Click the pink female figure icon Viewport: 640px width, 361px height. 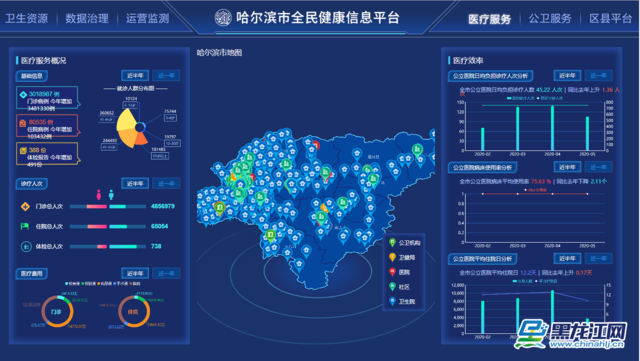coord(99,195)
